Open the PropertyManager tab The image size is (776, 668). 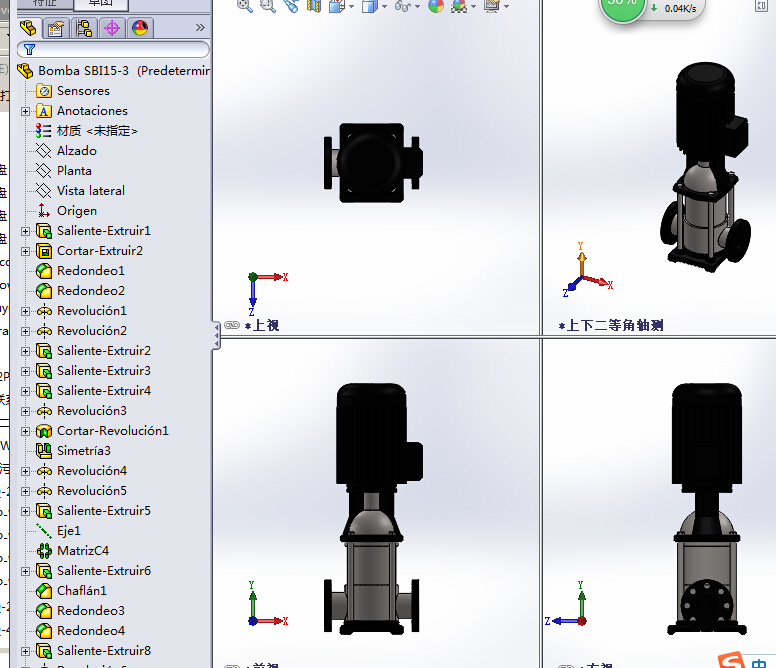pos(56,28)
